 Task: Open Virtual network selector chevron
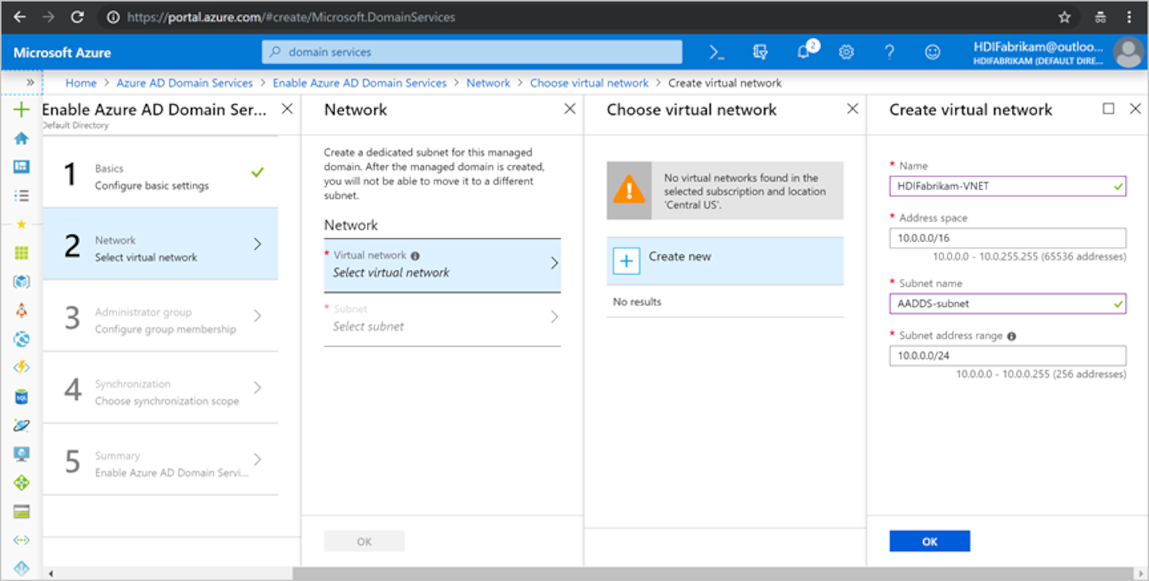554,264
